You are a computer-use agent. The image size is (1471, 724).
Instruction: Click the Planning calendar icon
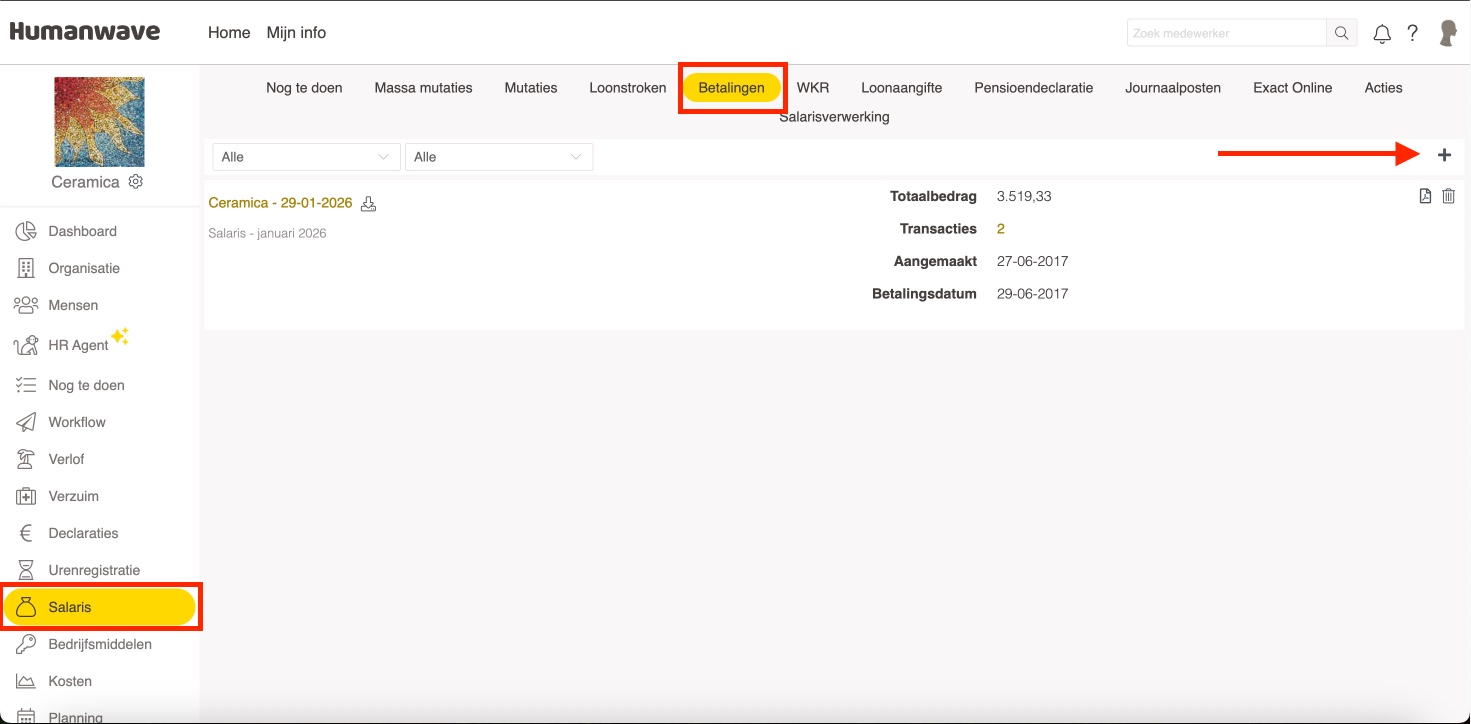click(x=26, y=717)
